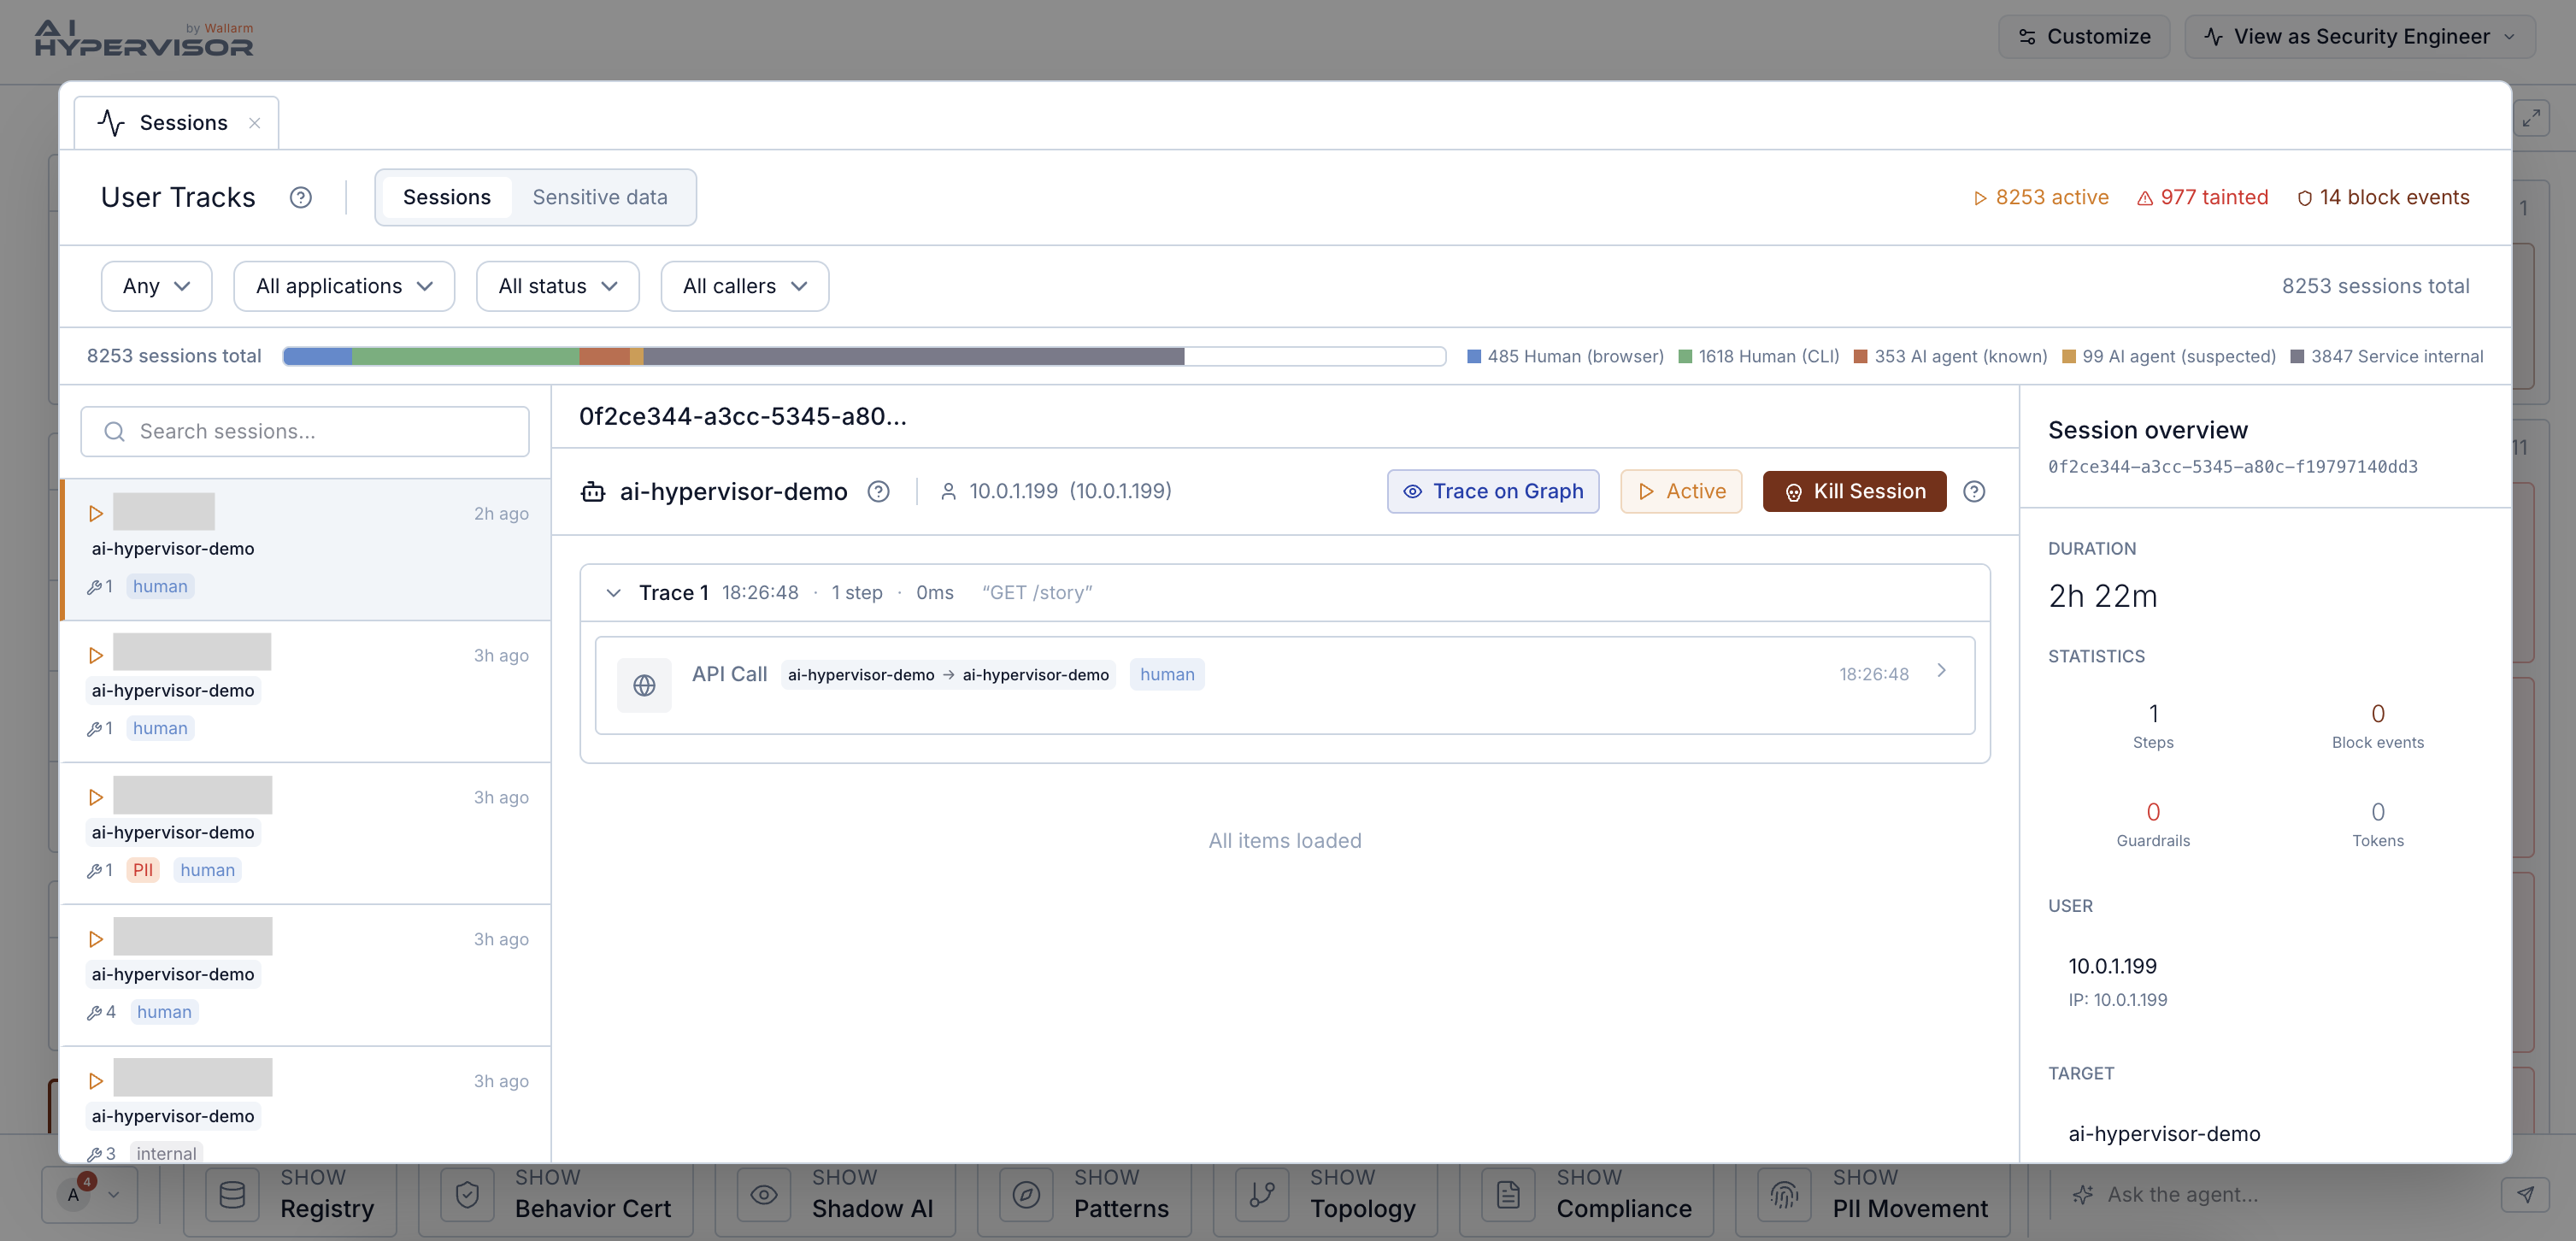Click AI agent (known) orange swatch
Screen dimensions: 2576x1241
point(1860,357)
